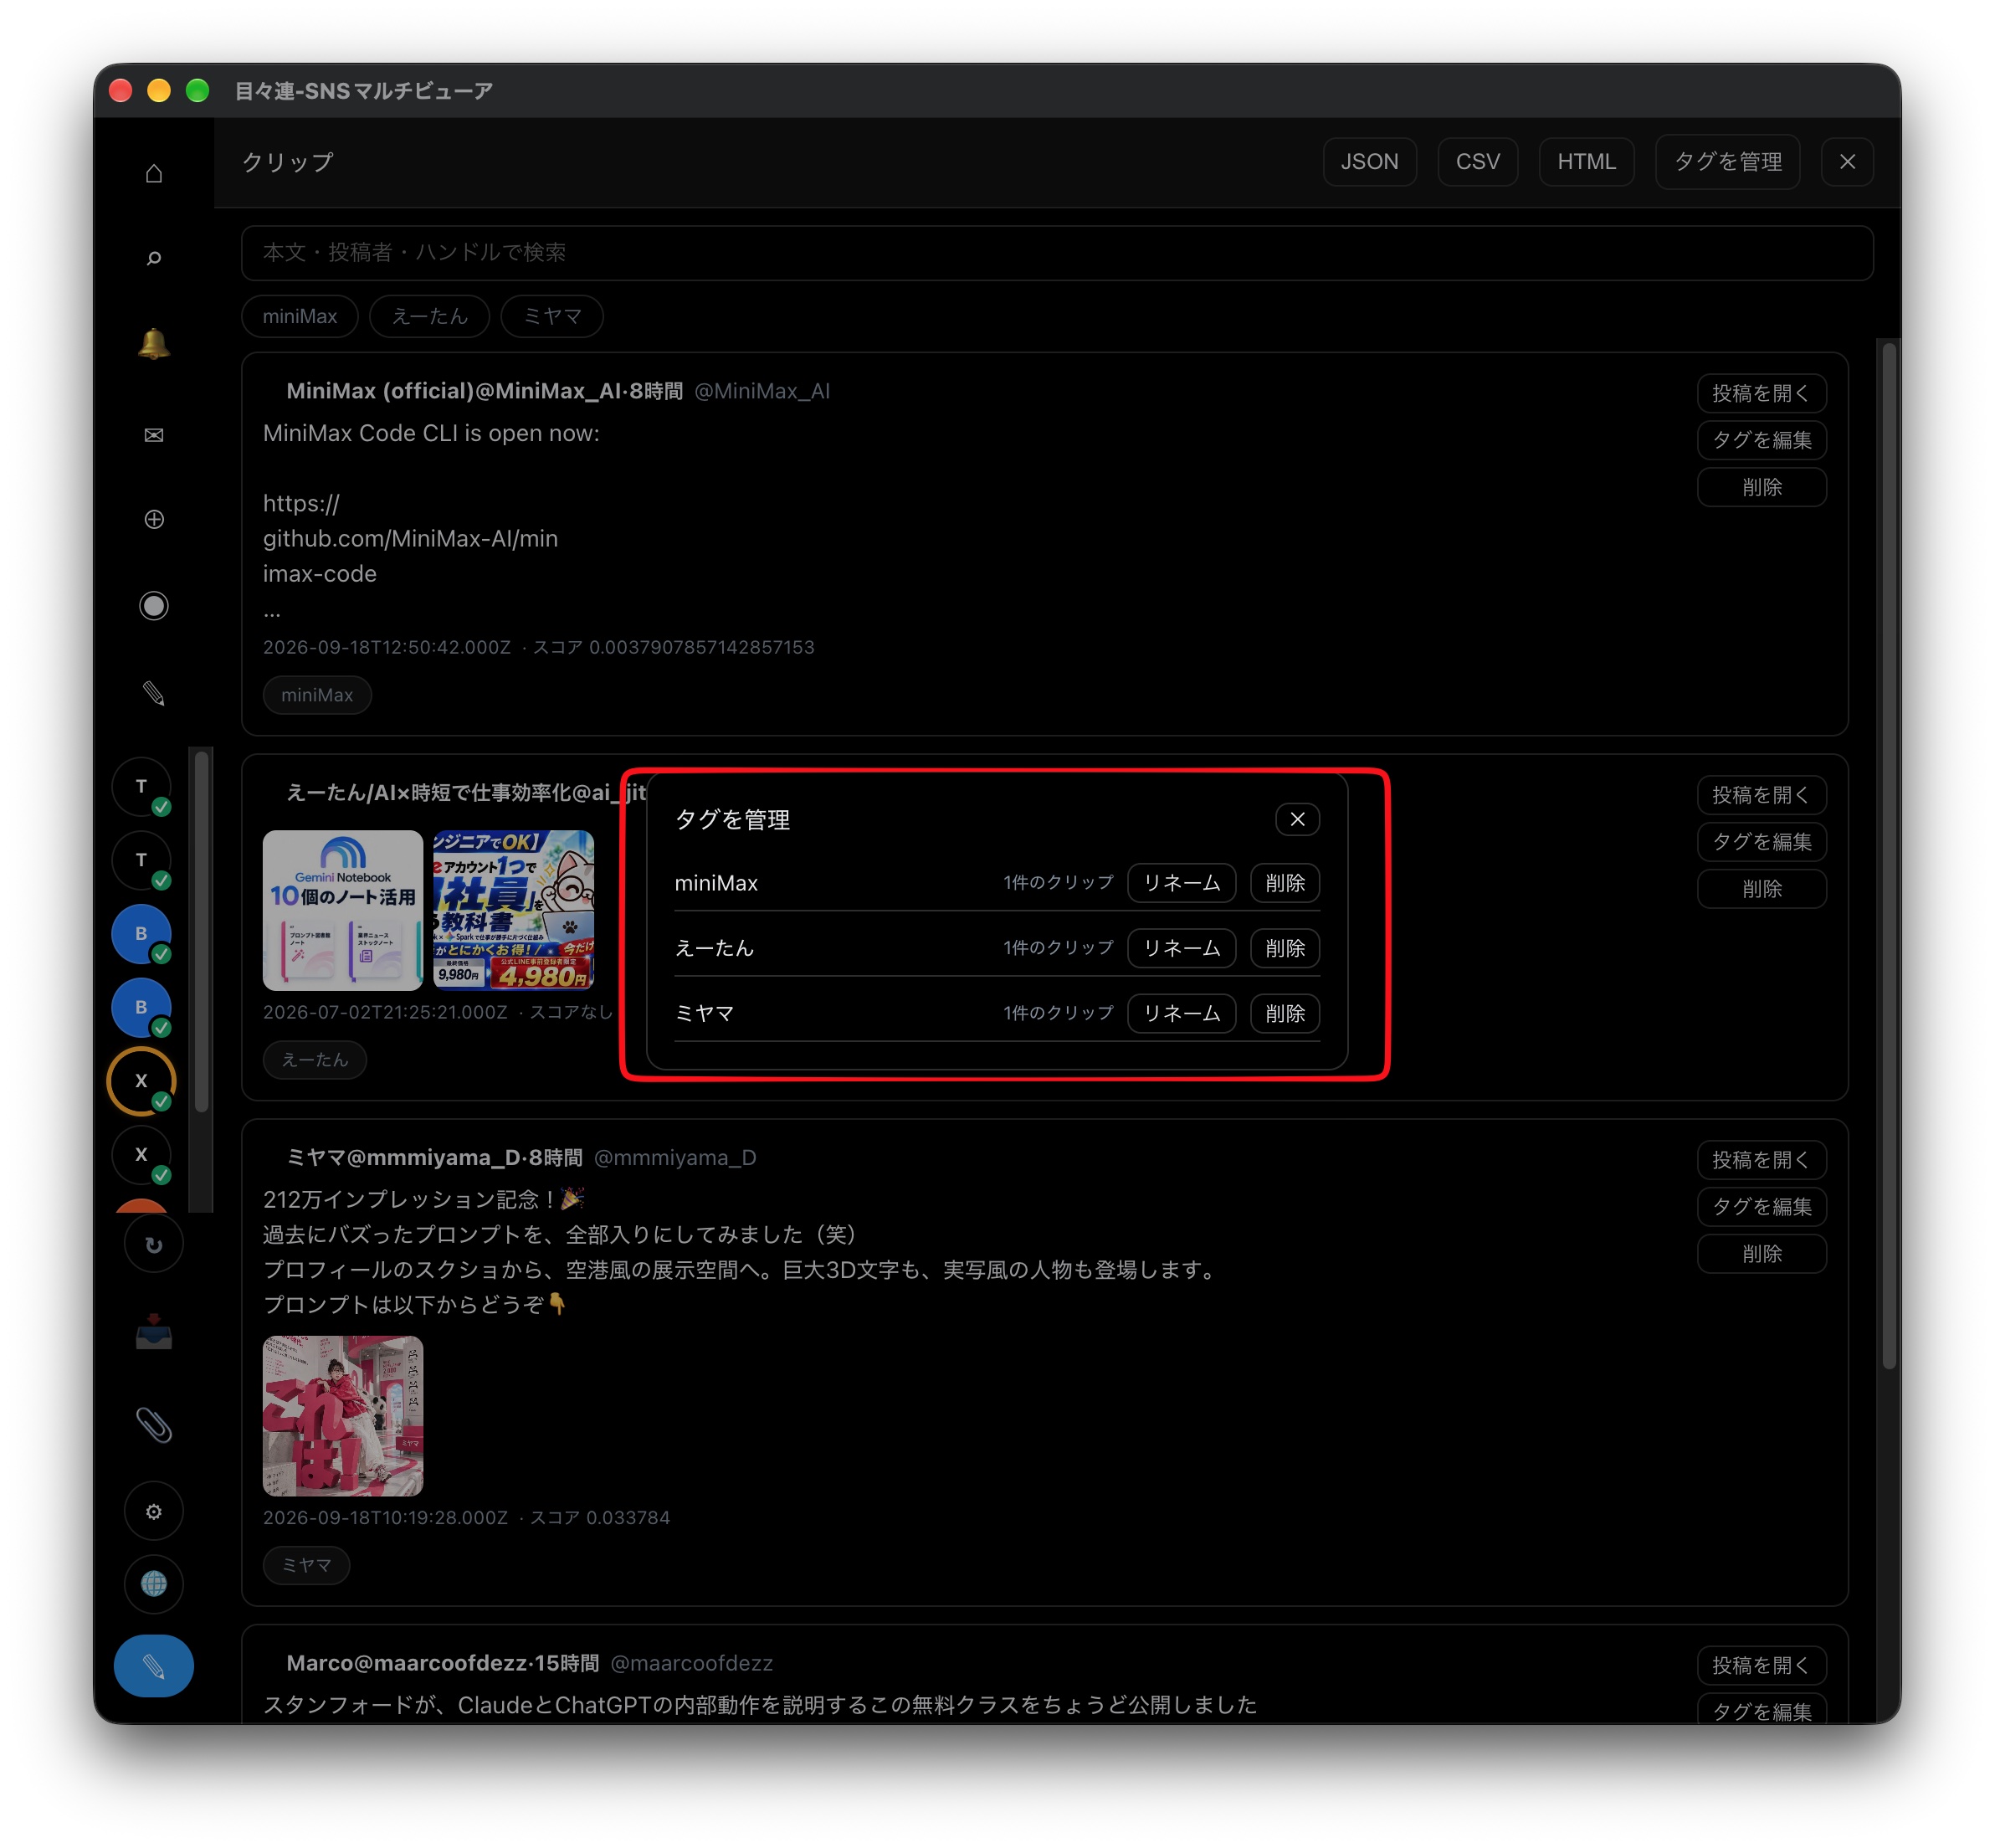This screenshot has height=1848, width=1995.
Task: Filter clips by ミヤマ tag chip
Action: (552, 316)
